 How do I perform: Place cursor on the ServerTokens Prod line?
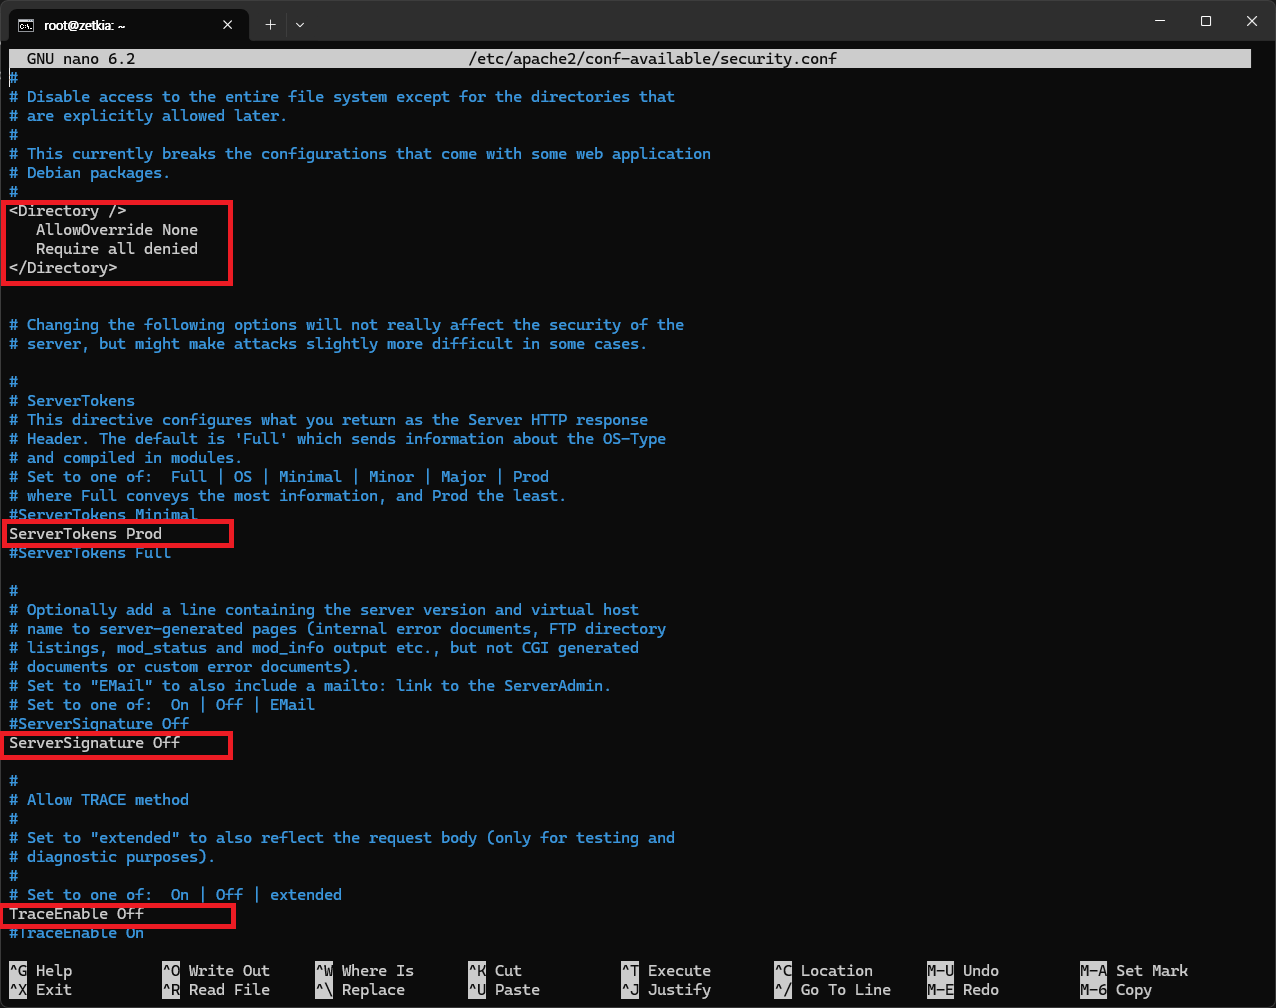[86, 534]
